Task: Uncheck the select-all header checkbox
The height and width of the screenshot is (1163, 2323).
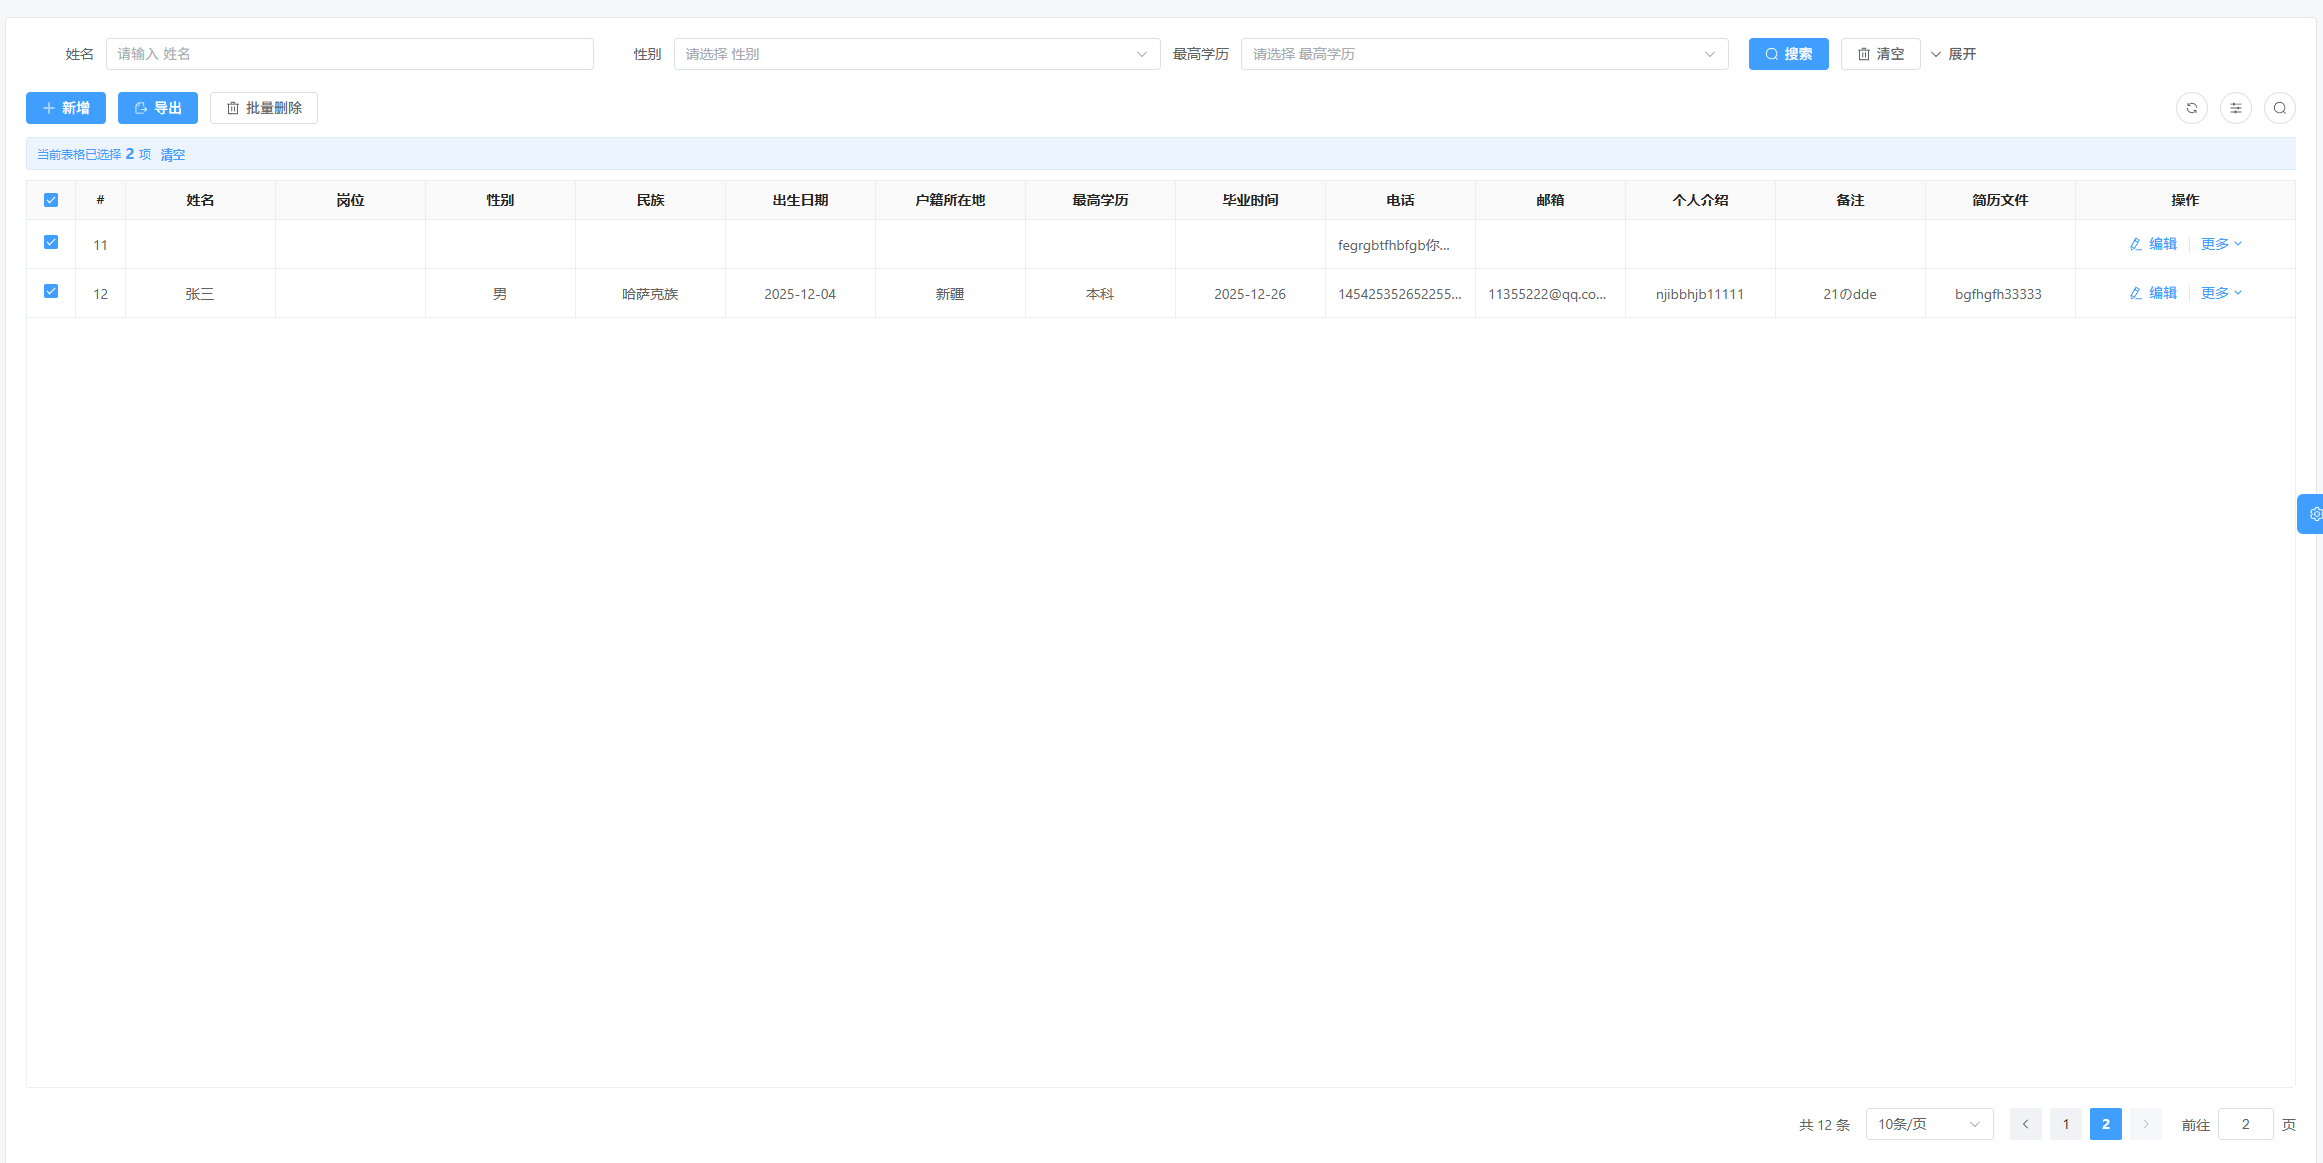Action: (51, 200)
